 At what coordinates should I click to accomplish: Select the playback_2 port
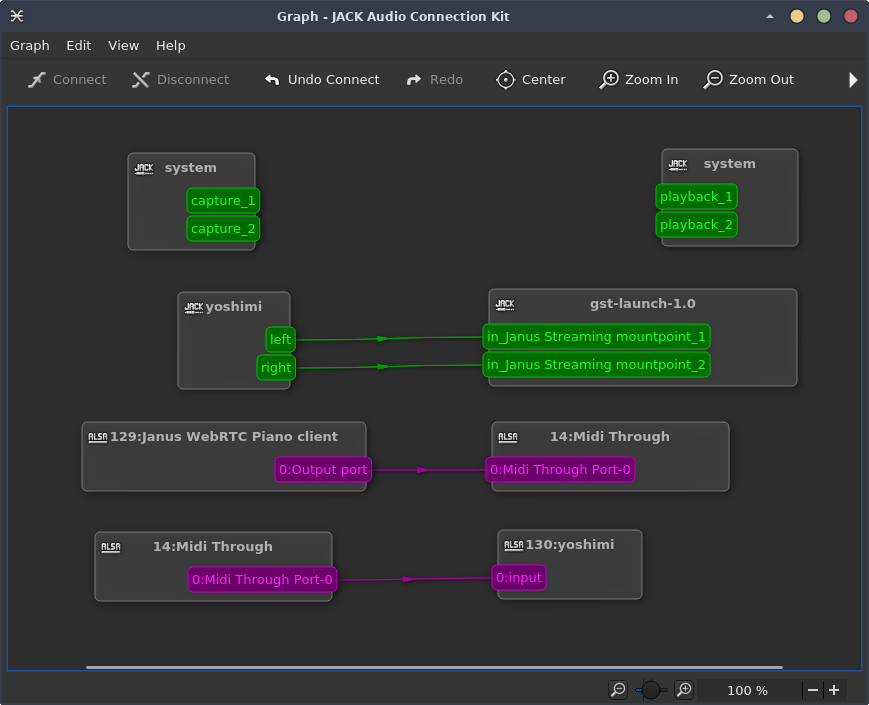click(696, 224)
